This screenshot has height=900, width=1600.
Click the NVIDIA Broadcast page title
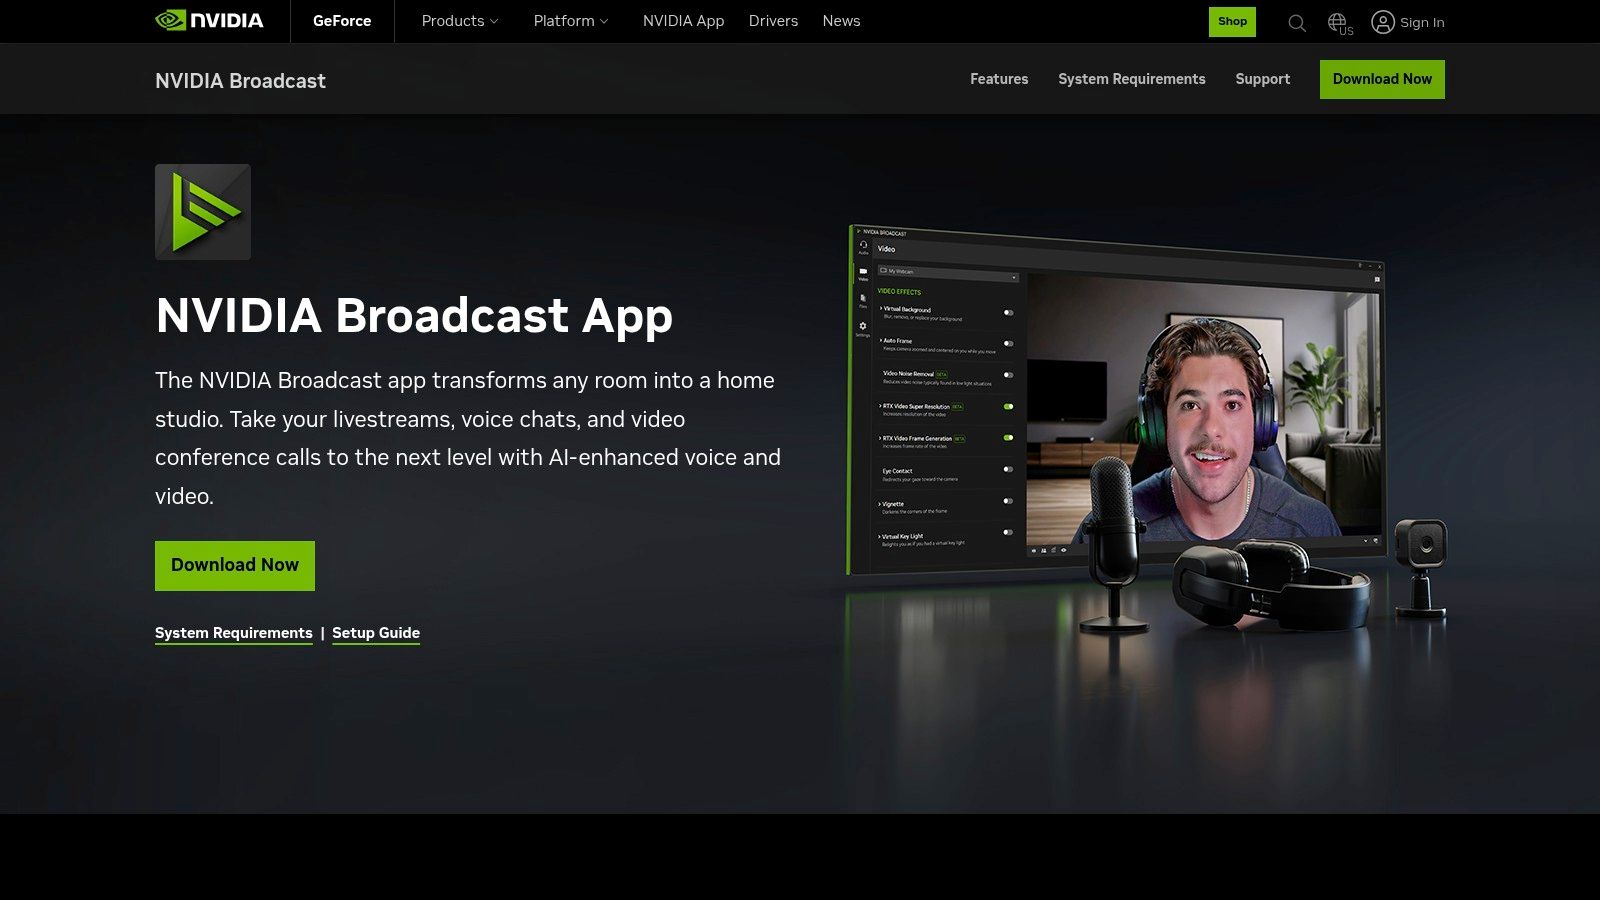[240, 81]
